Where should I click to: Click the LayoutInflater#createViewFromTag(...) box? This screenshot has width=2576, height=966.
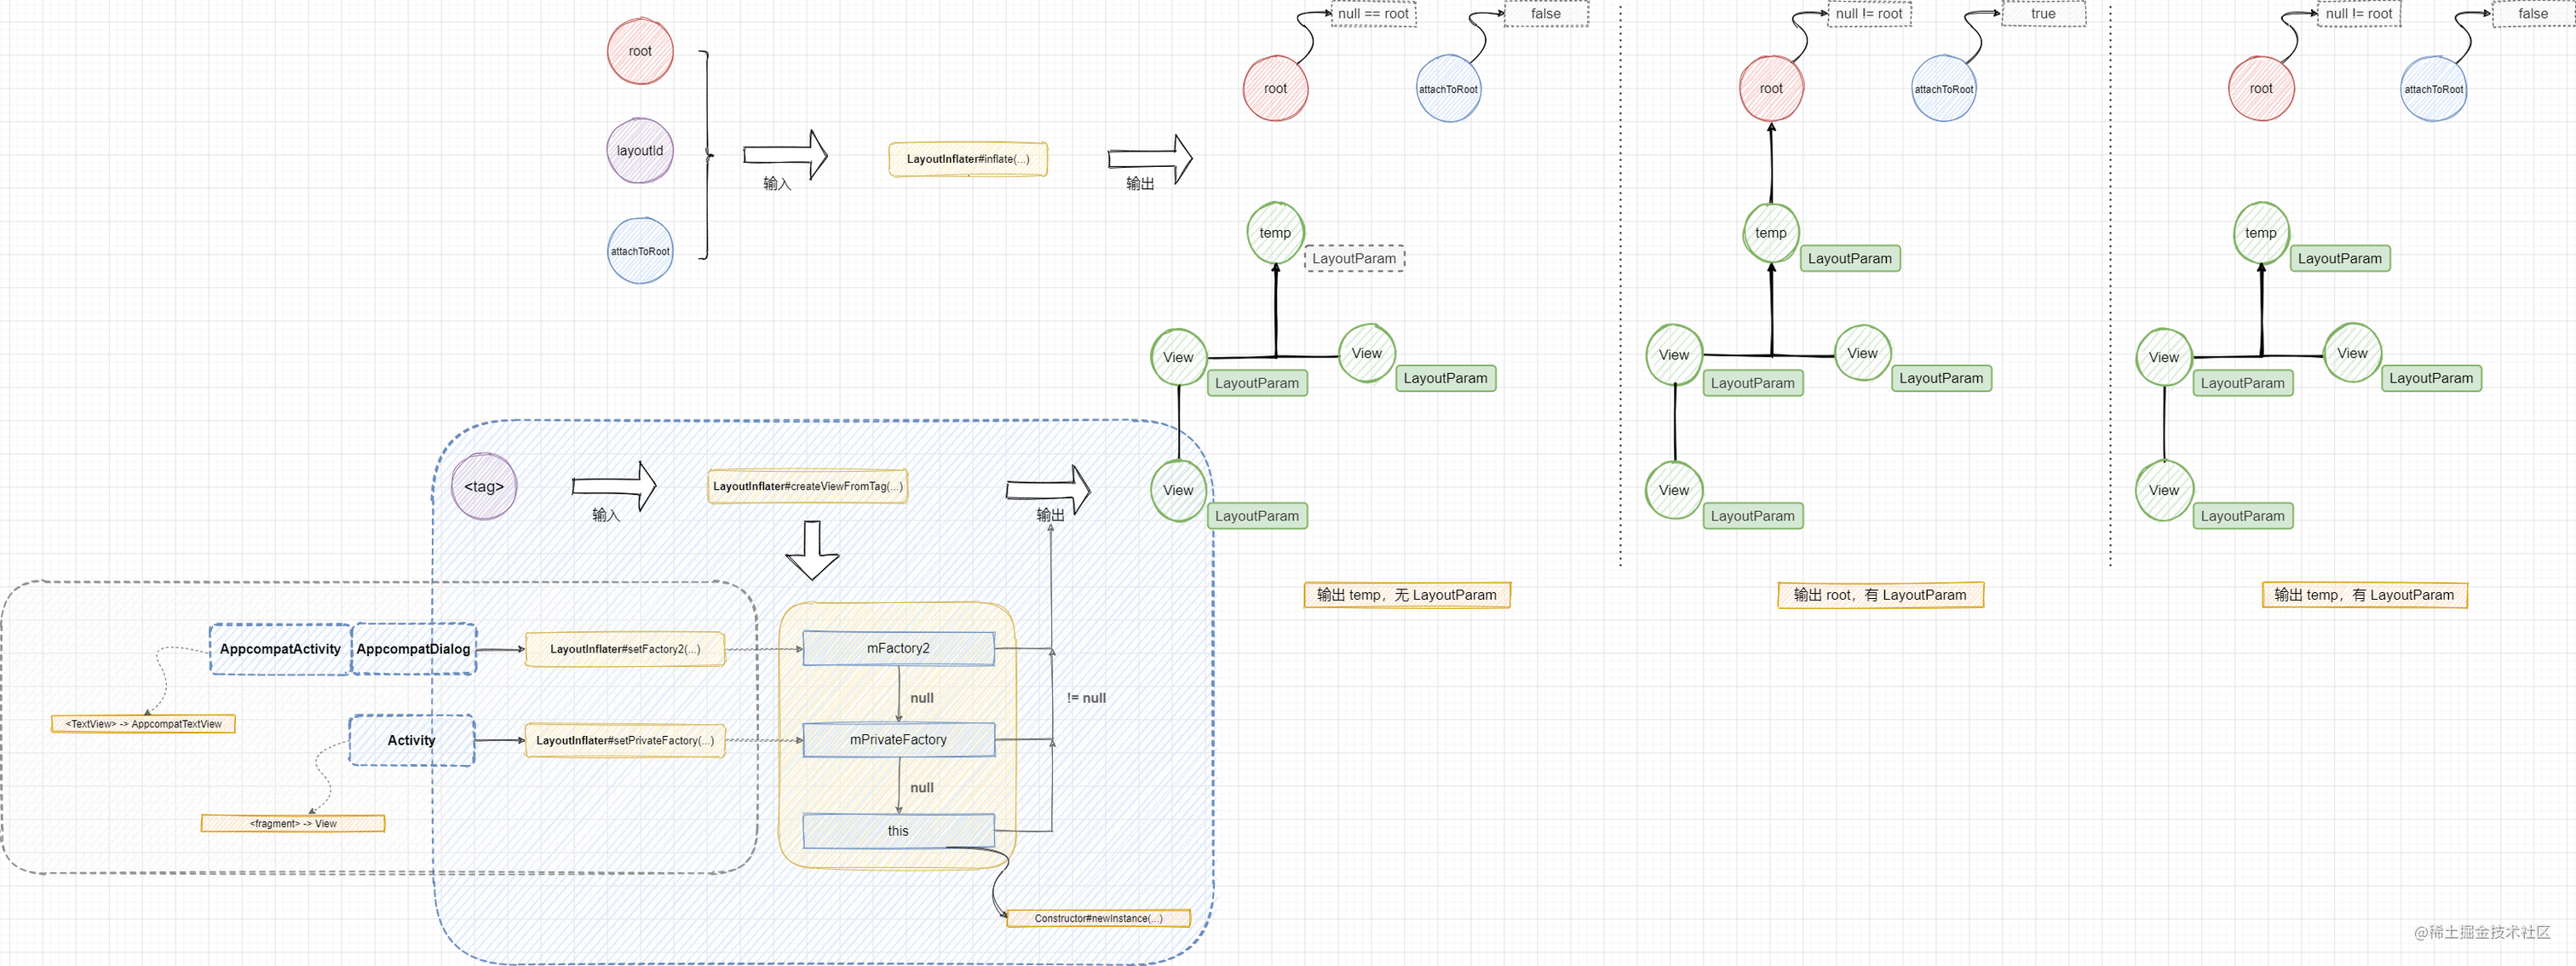[808, 486]
